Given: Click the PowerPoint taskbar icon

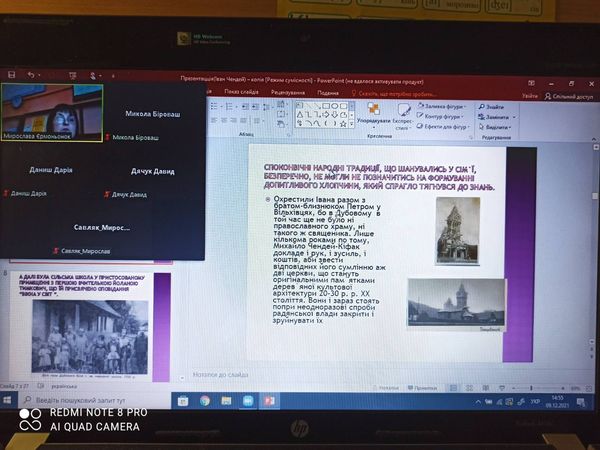Looking at the screenshot, I should (x=269, y=401).
